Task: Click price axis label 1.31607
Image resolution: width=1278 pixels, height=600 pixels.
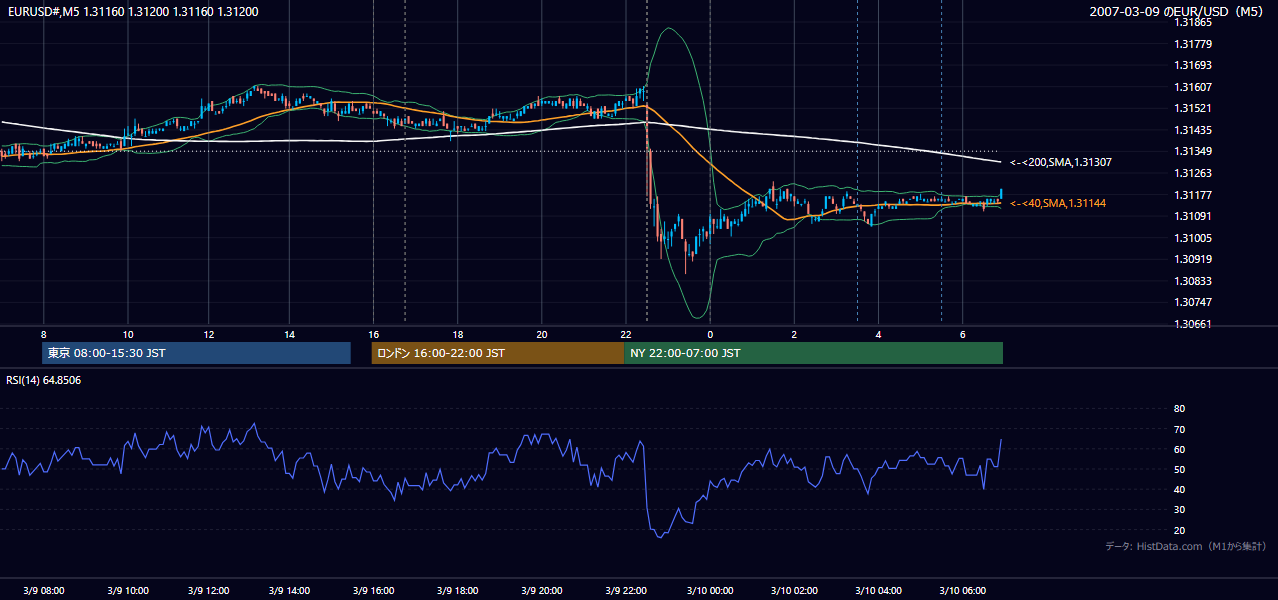Action: point(1192,87)
